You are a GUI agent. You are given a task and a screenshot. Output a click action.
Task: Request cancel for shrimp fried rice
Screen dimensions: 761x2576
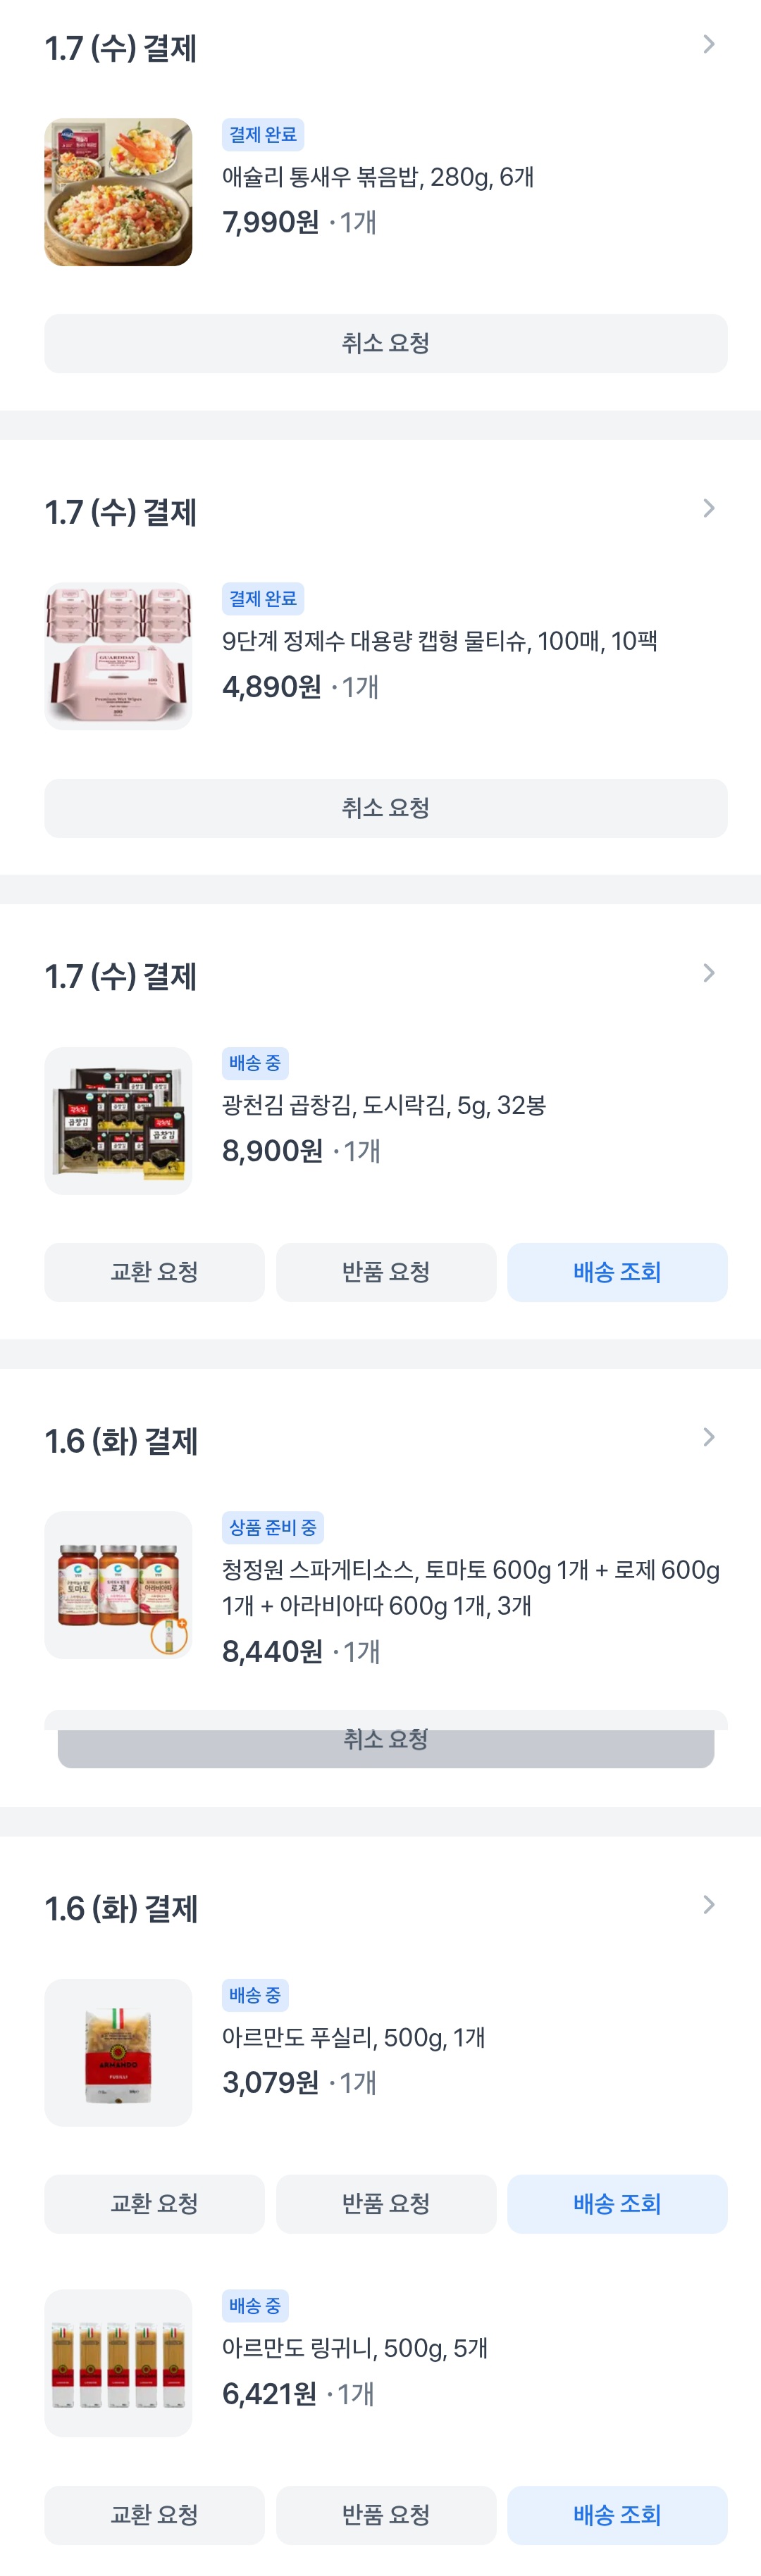(385, 344)
